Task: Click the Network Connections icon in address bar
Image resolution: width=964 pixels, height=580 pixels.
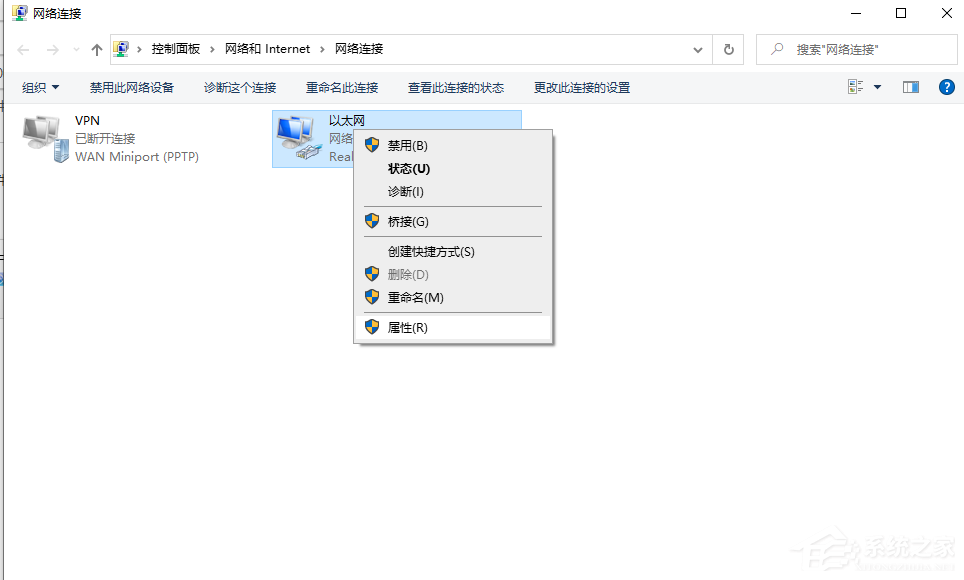Action: (122, 48)
